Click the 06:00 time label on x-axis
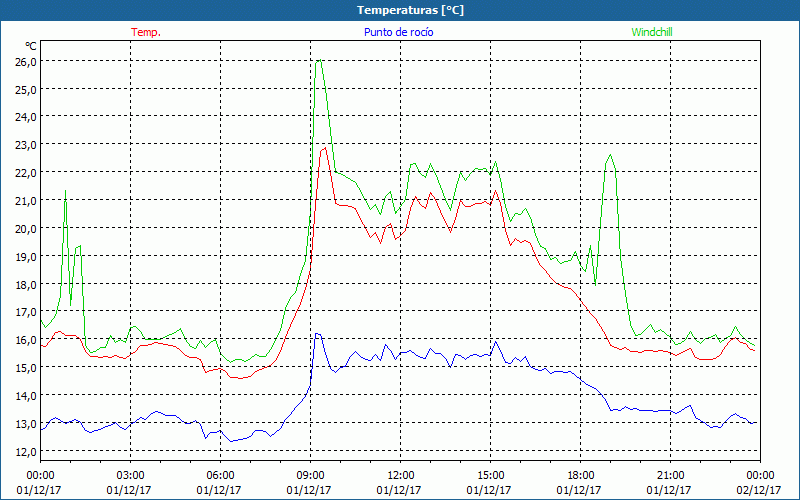 [x=220, y=476]
